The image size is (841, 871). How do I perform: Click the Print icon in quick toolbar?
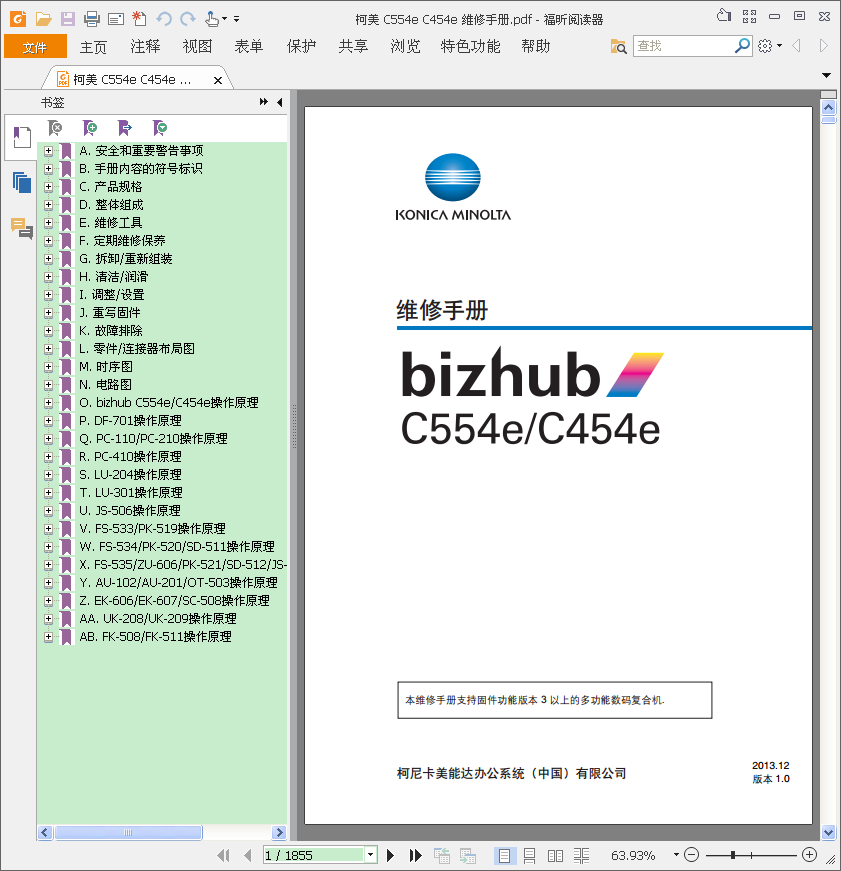pyautogui.click(x=92, y=19)
